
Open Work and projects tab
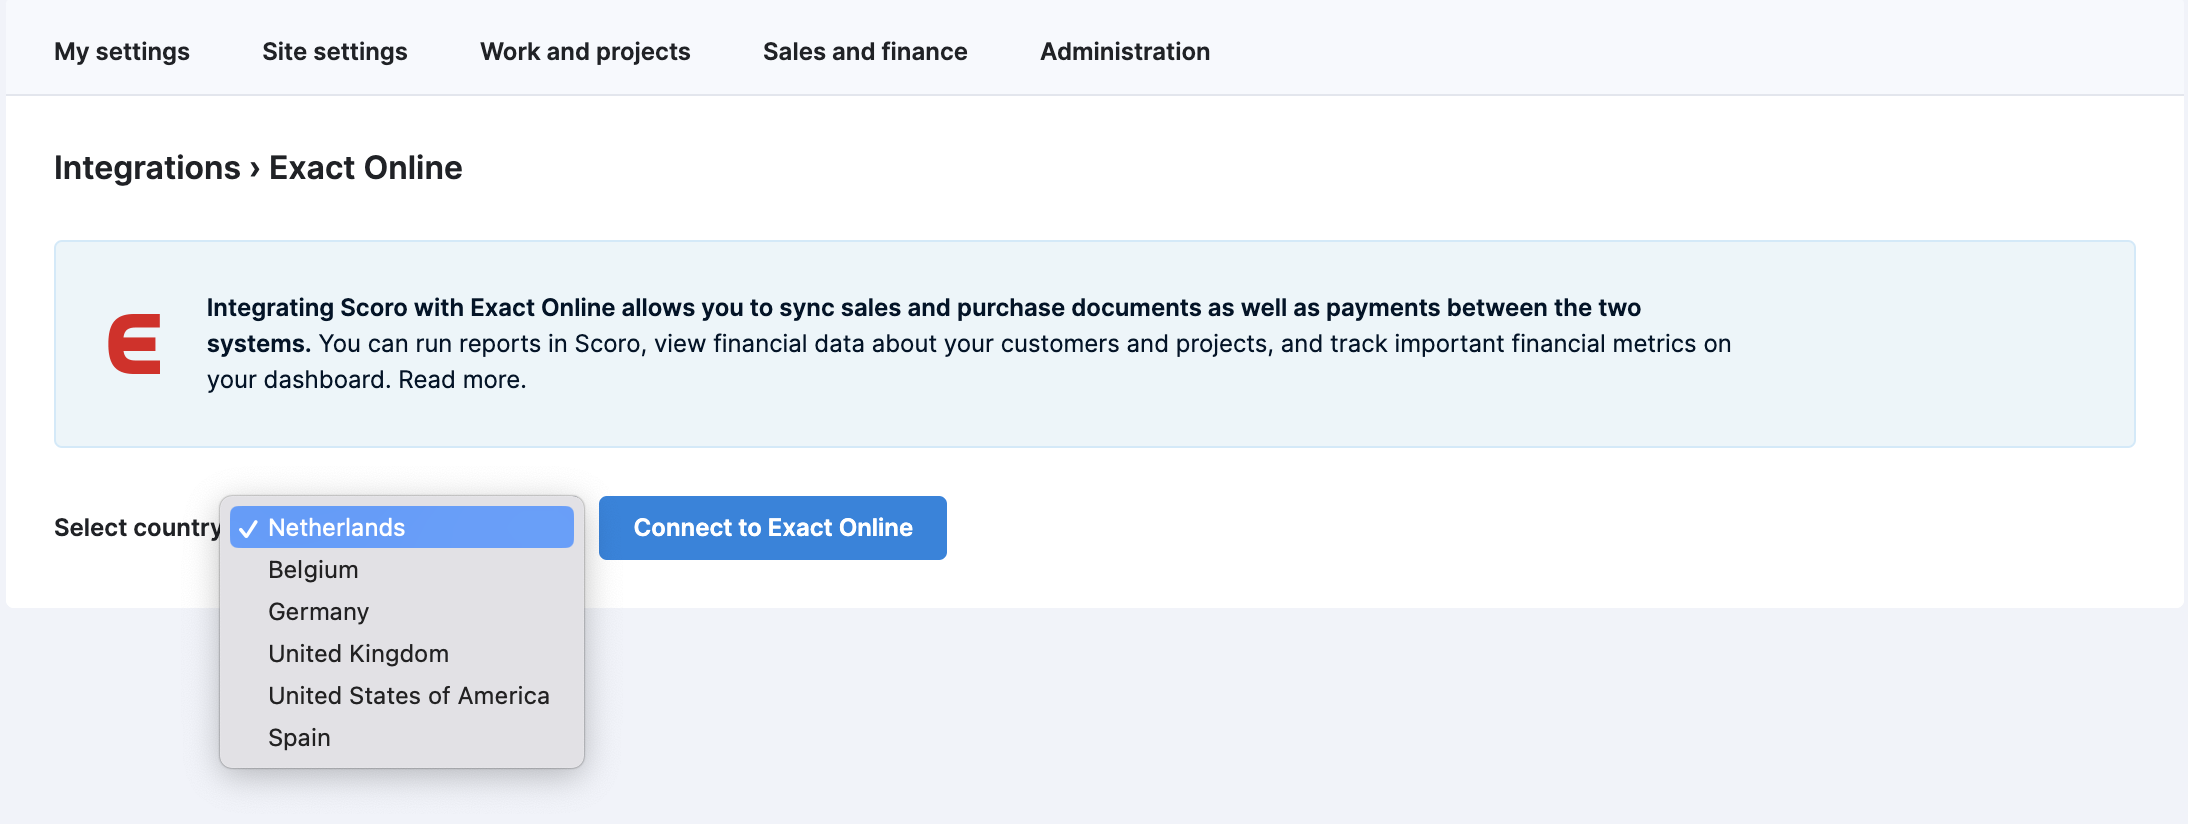point(585,51)
